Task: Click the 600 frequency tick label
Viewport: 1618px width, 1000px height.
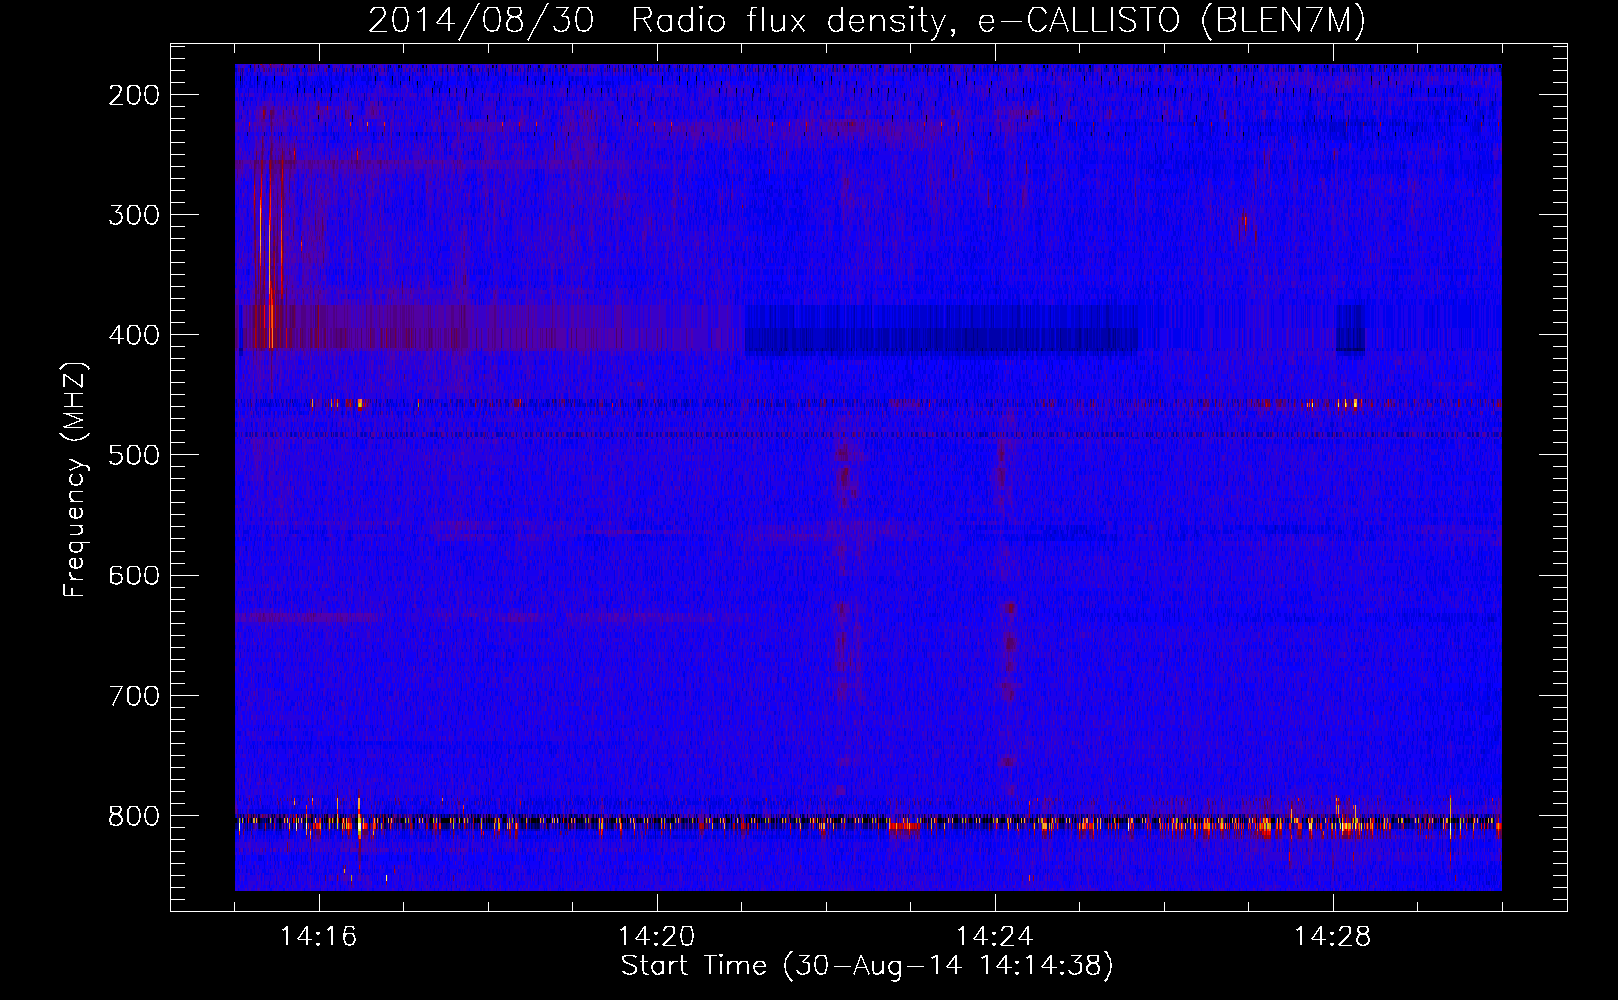Action: (134, 575)
